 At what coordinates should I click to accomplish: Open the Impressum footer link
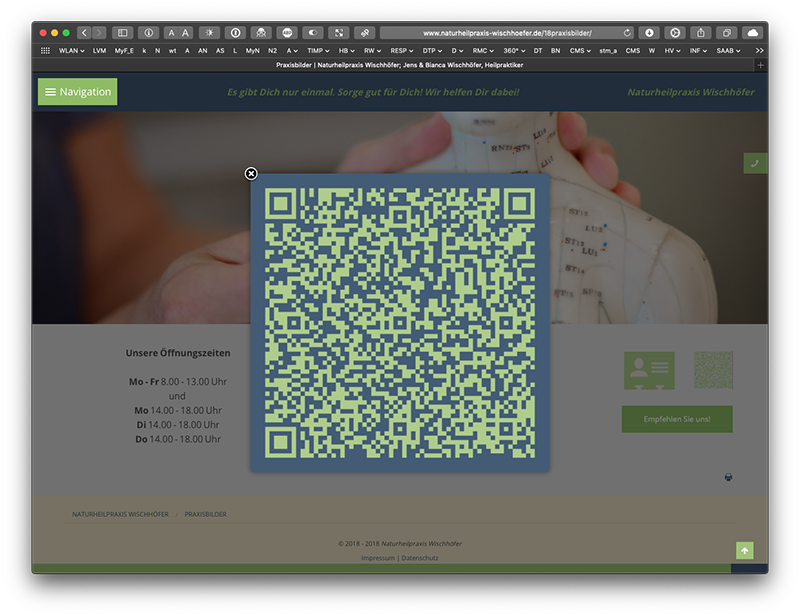[378, 557]
